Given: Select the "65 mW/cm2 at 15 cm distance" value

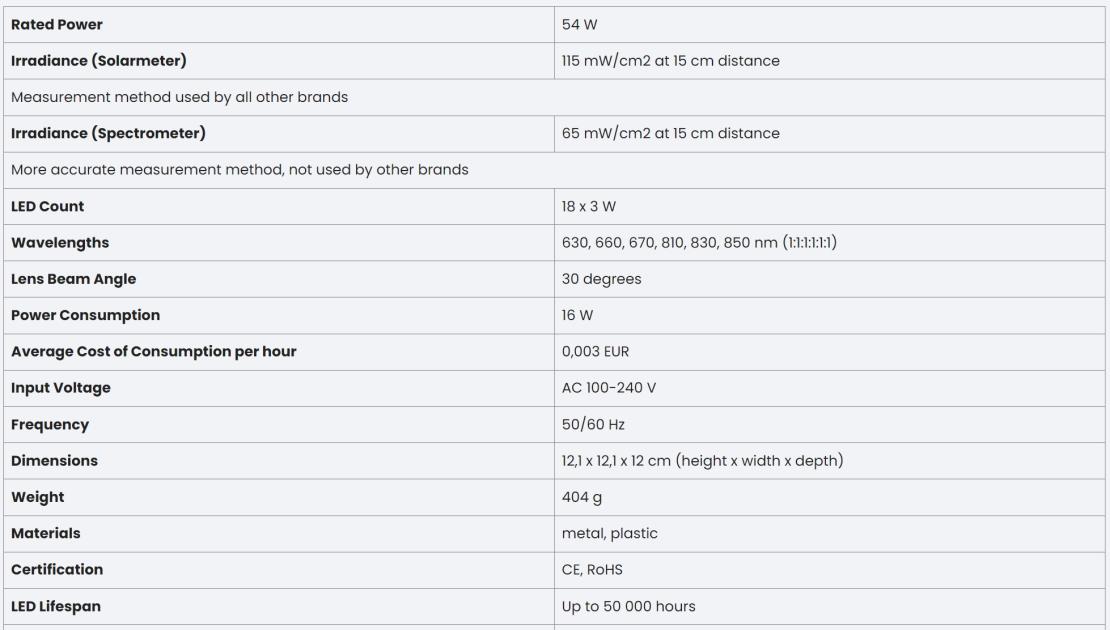Looking at the screenshot, I should pos(670,133).
